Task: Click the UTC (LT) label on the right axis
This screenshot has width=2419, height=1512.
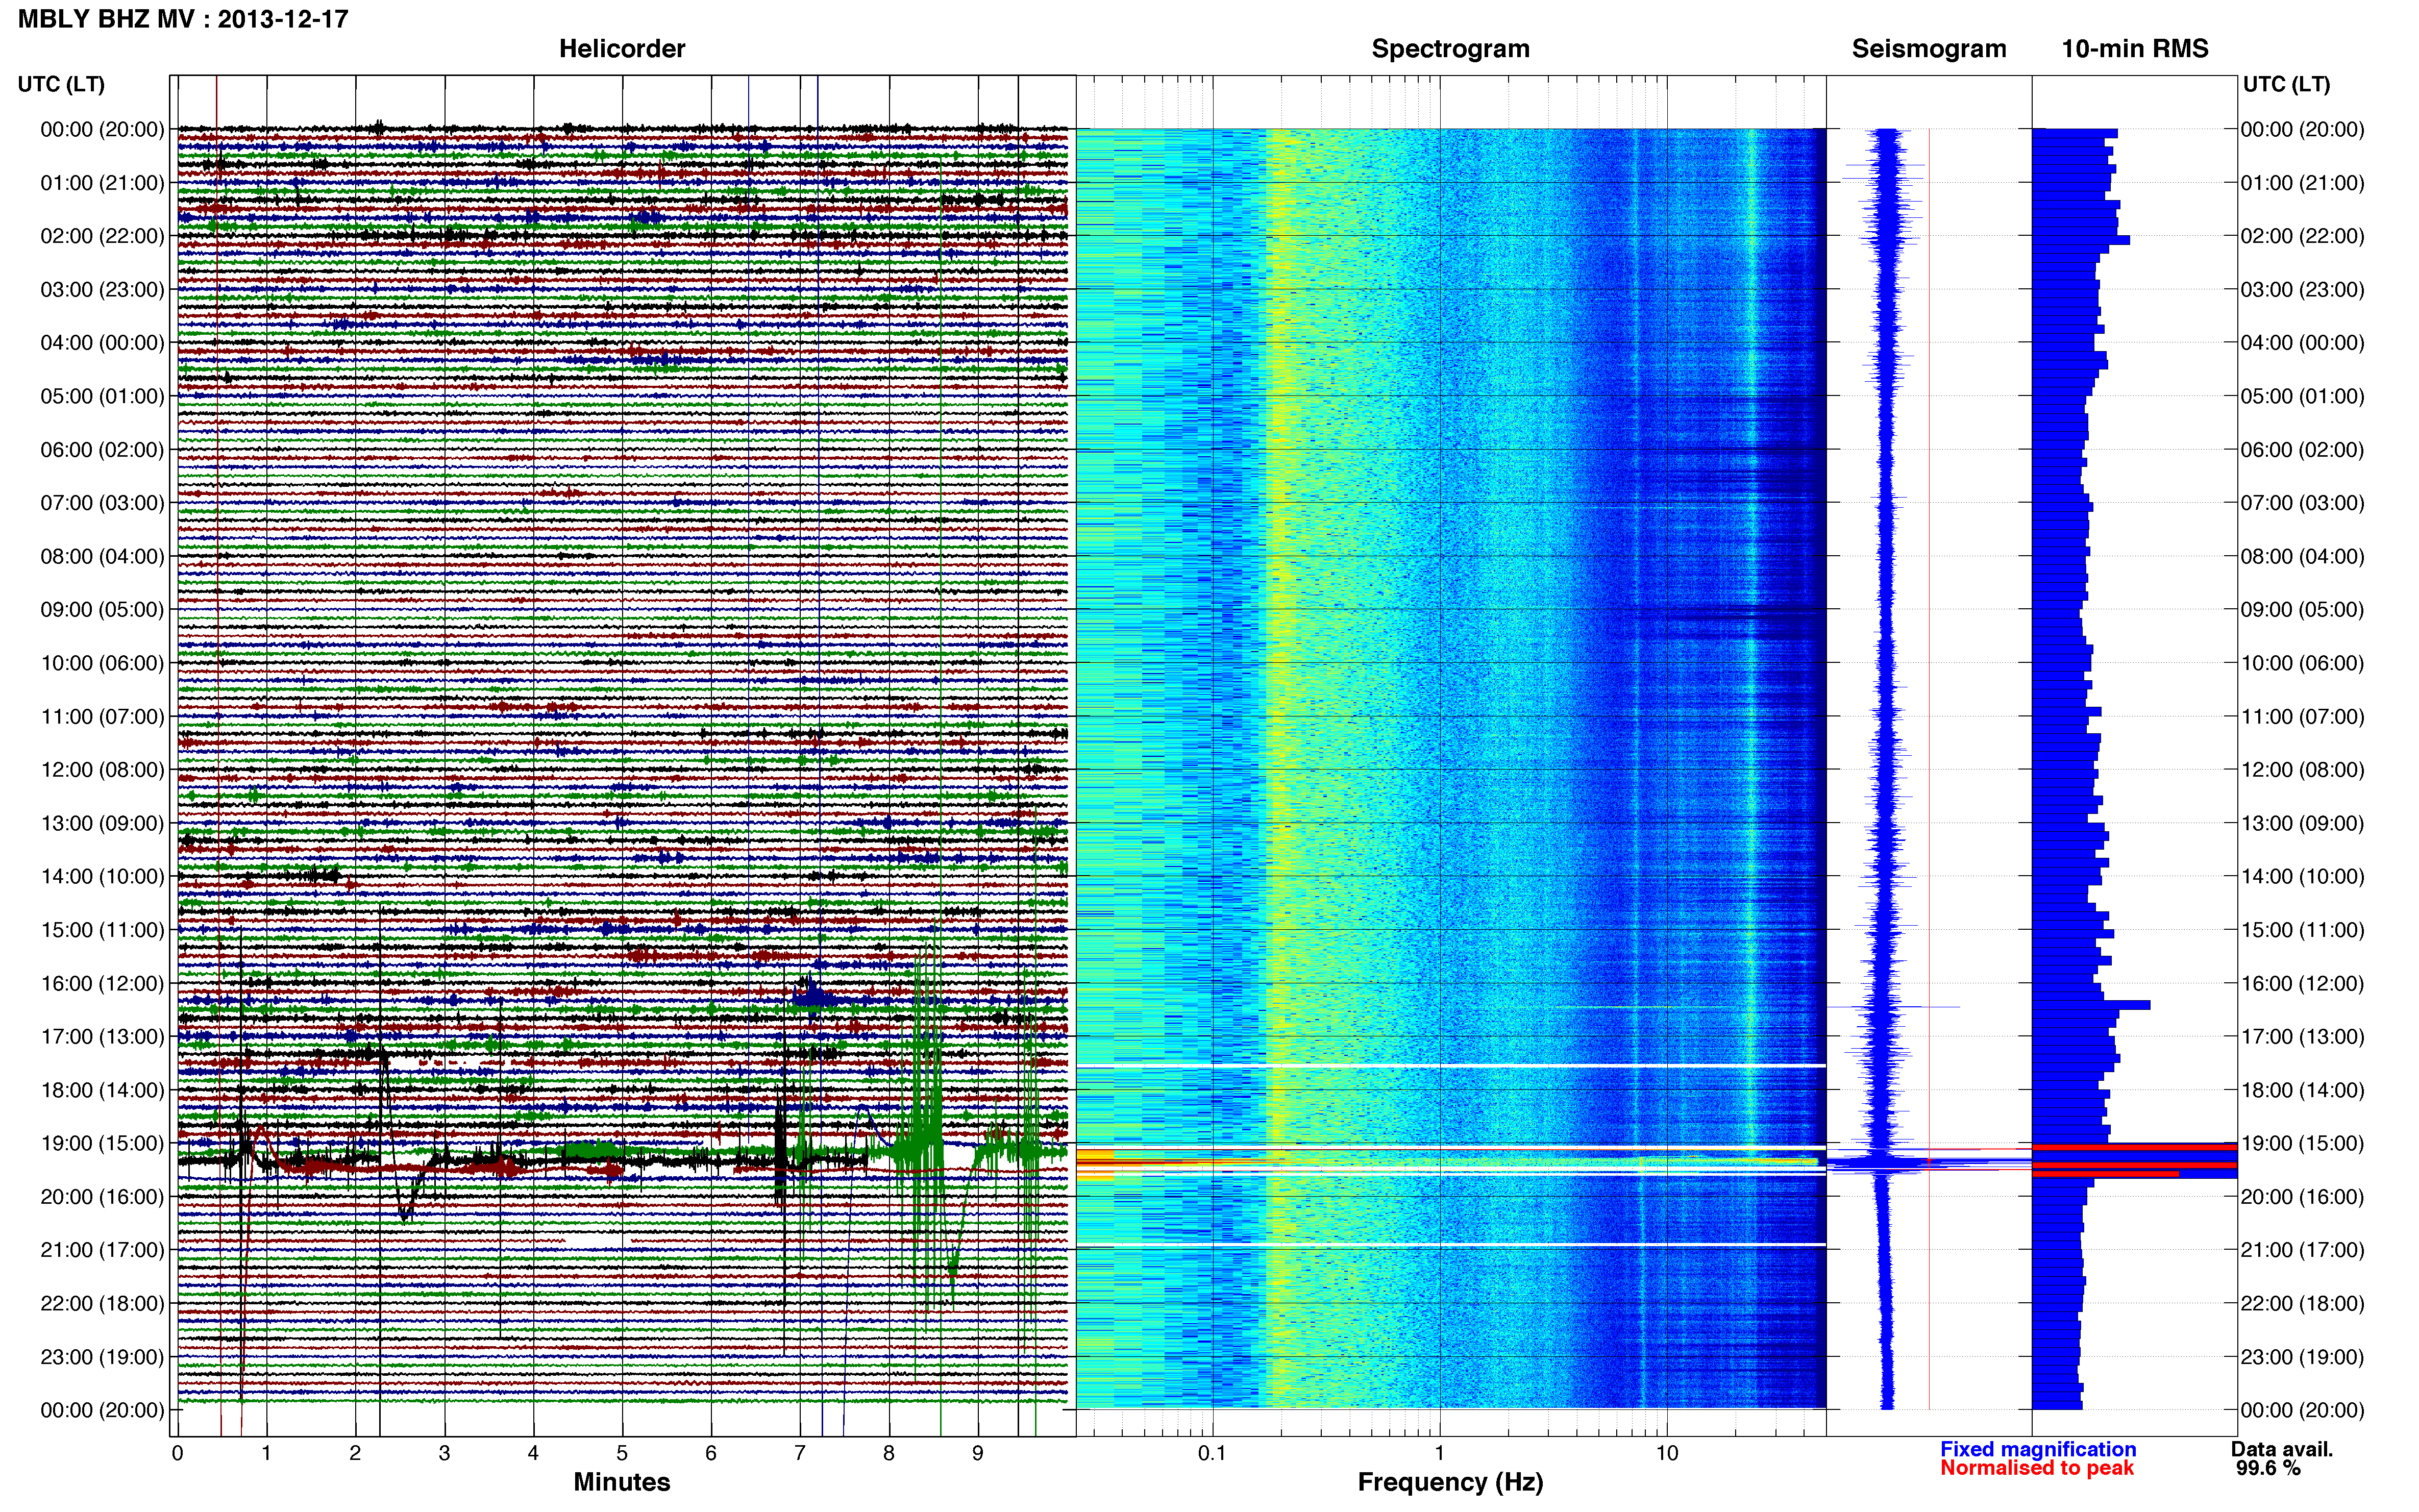Action: (x=2286, y=84)
